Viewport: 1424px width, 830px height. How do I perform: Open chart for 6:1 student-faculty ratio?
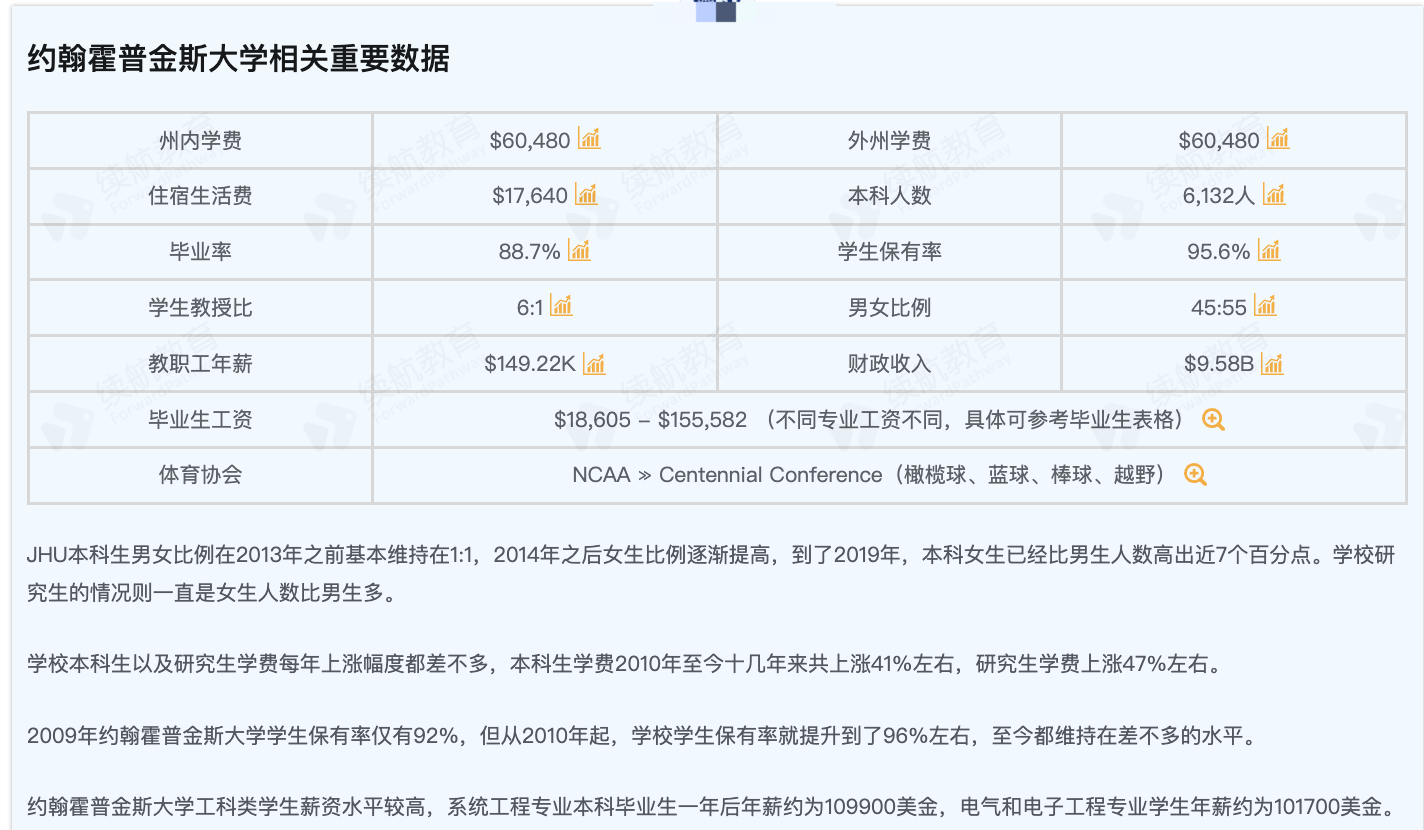561,306
